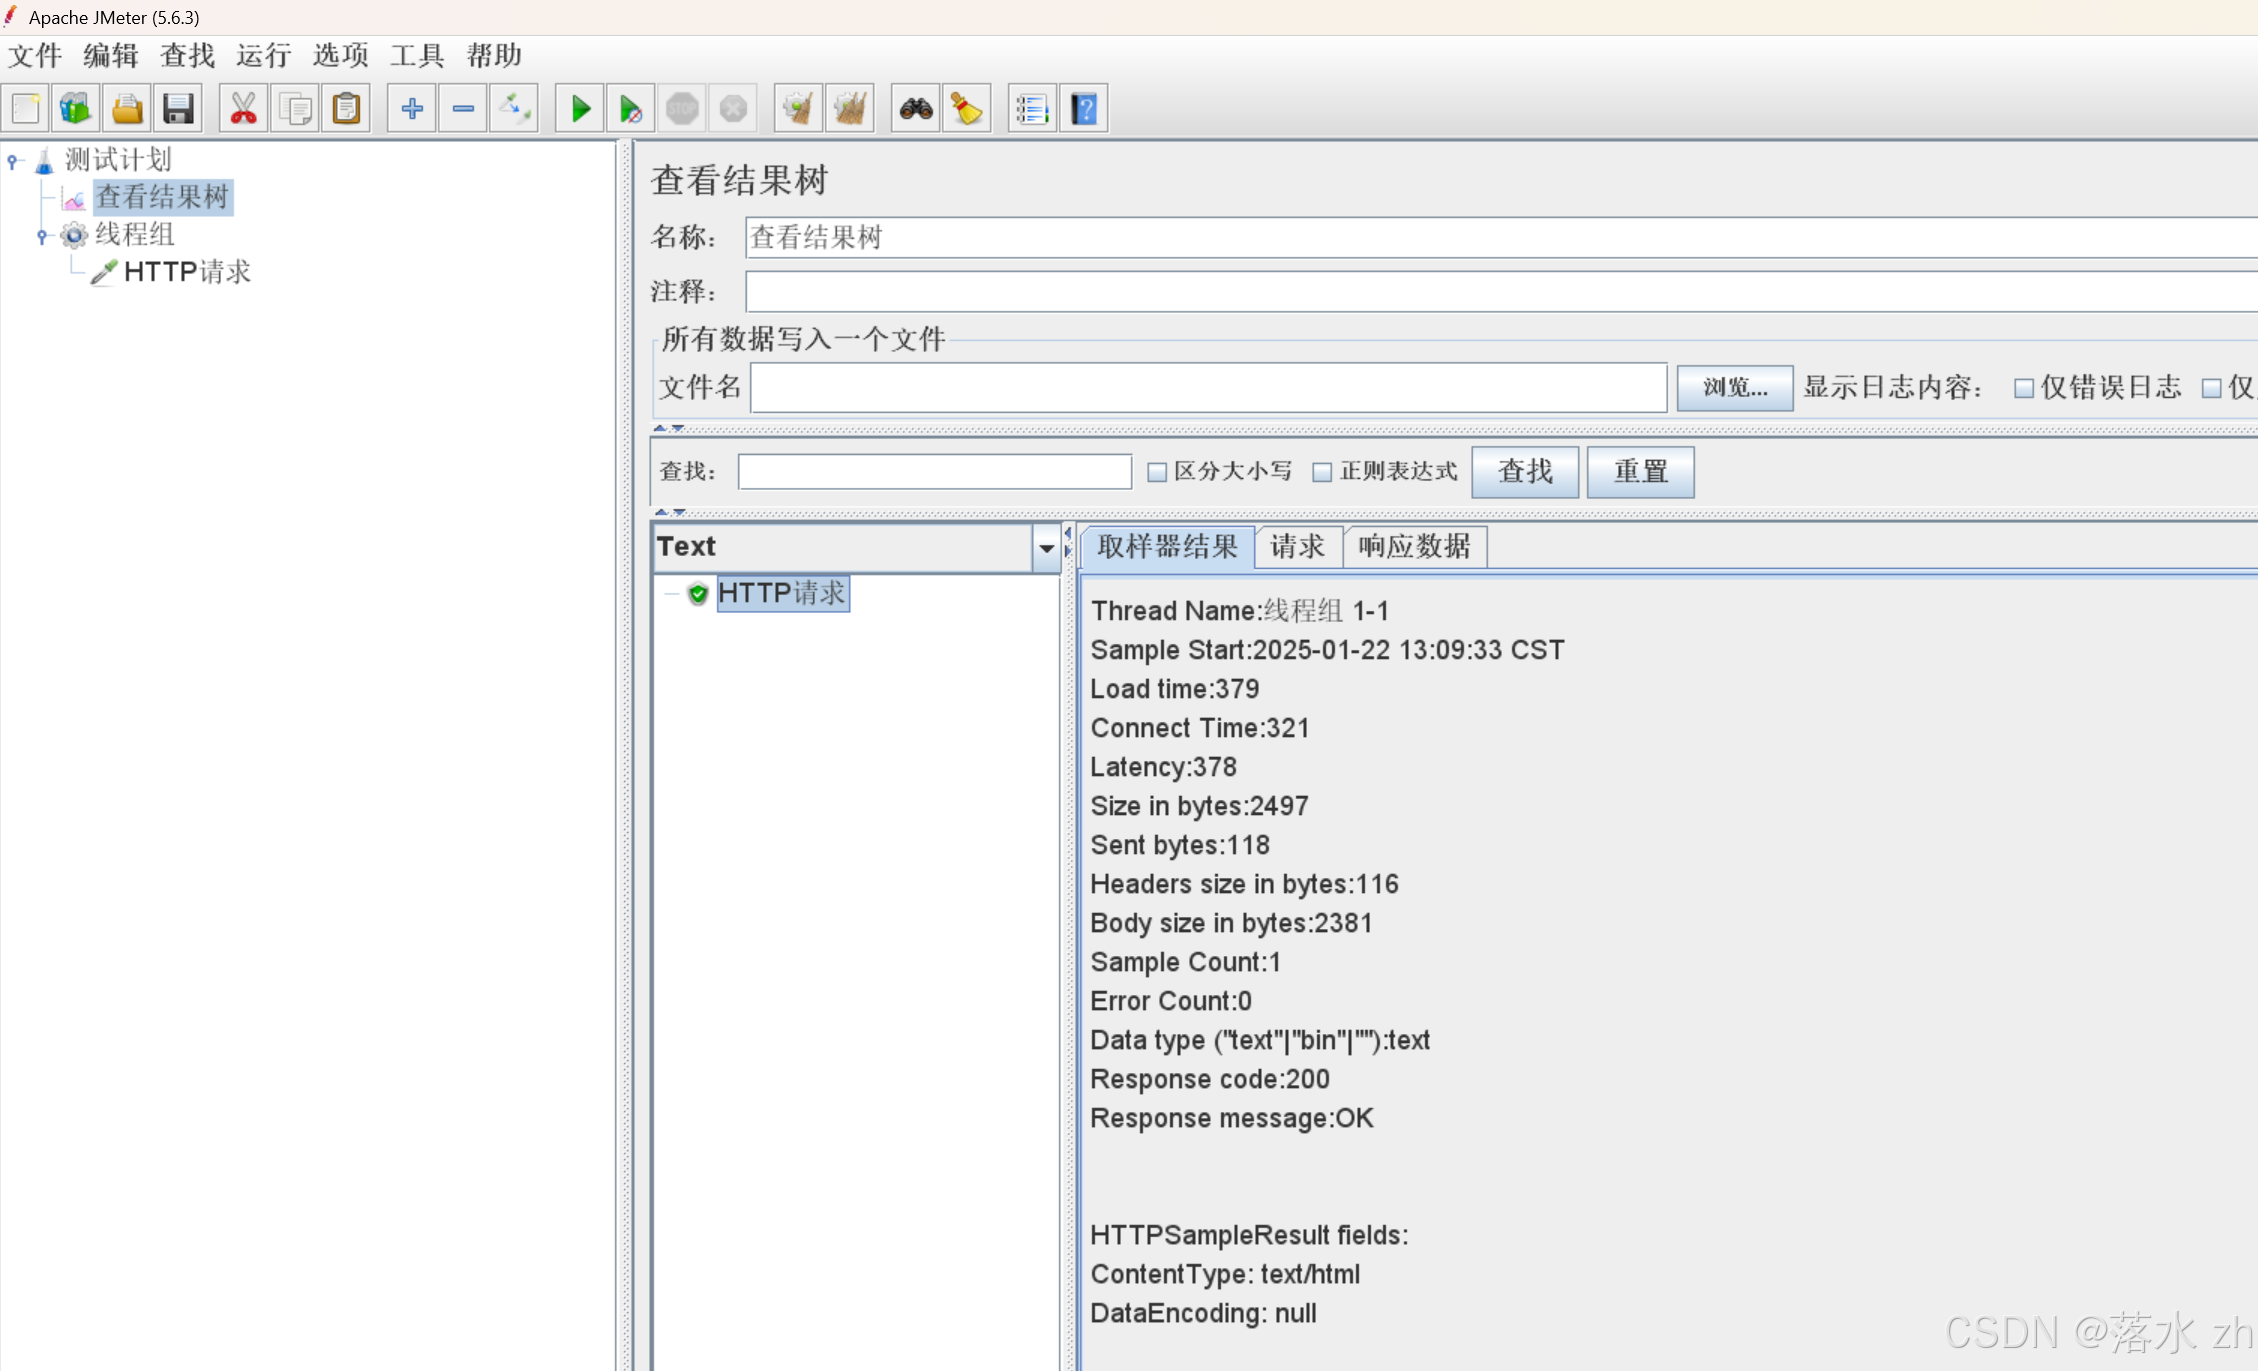
Task: Collapse all nodes with minus icon
Action: [x=463, y=108]
